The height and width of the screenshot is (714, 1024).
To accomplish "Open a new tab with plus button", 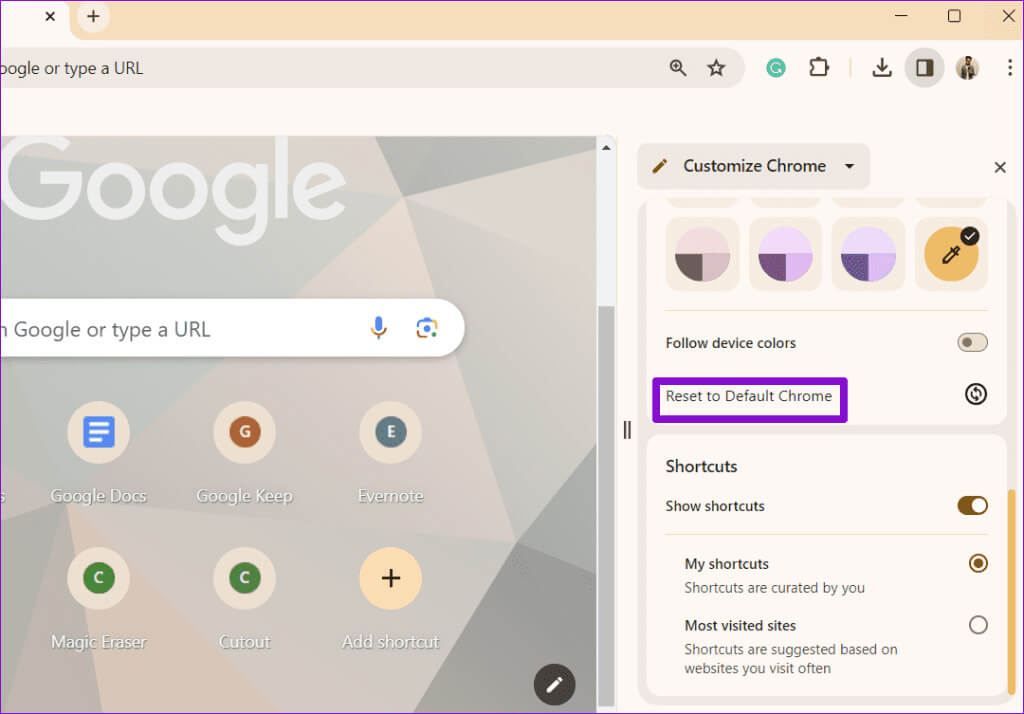I will [93, 16].
